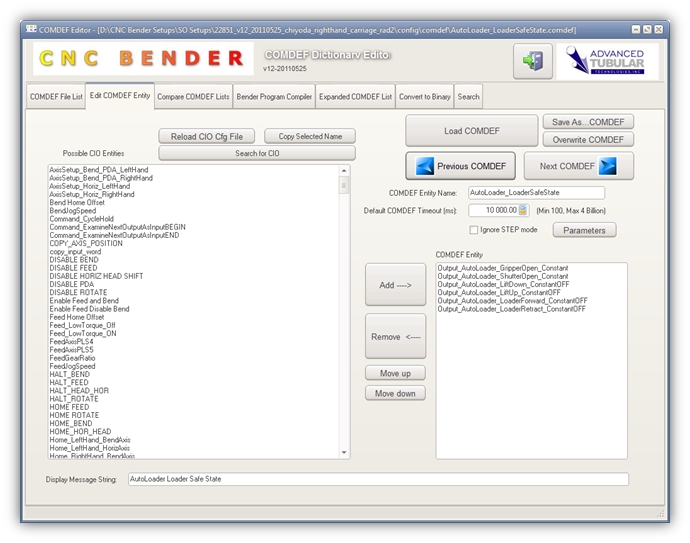Click the Move down button

click(395, 393)
